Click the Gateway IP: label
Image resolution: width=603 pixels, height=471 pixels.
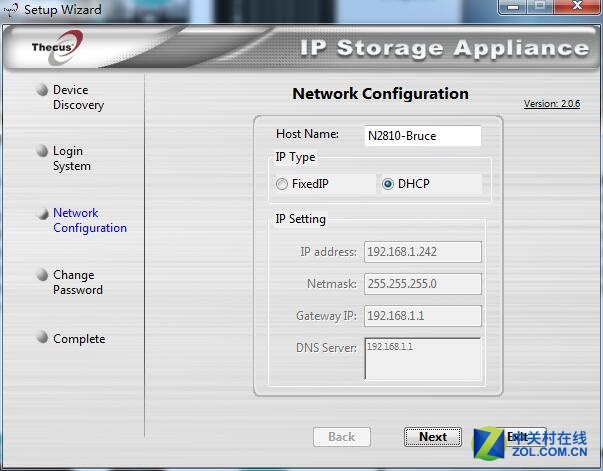[x=326, y=316]
